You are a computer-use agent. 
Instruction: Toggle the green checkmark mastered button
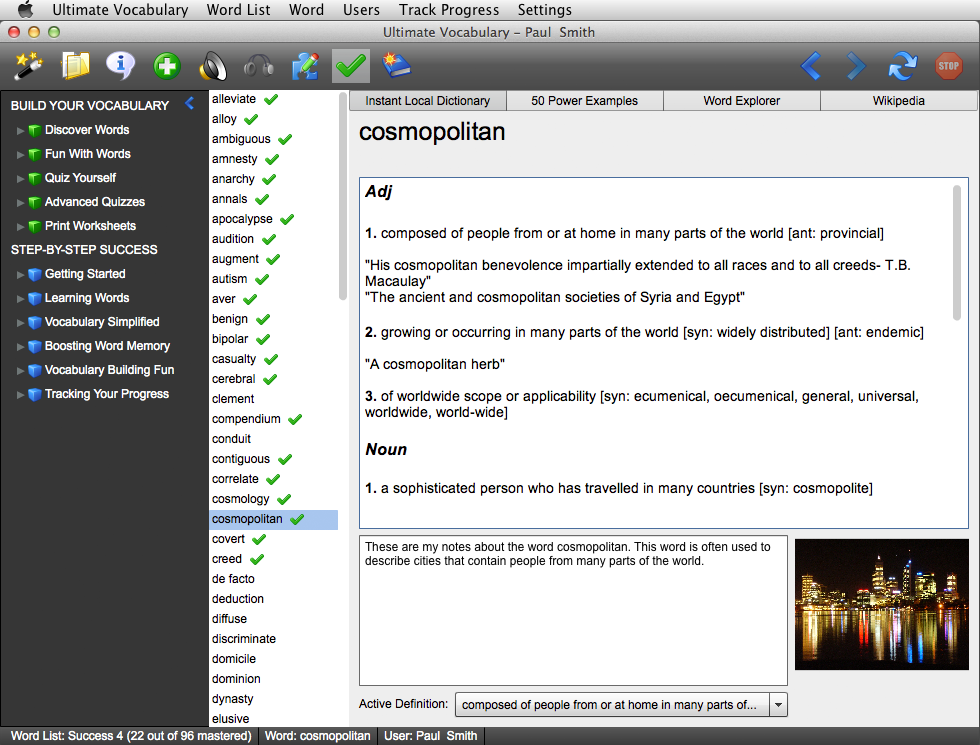point(351,67)
